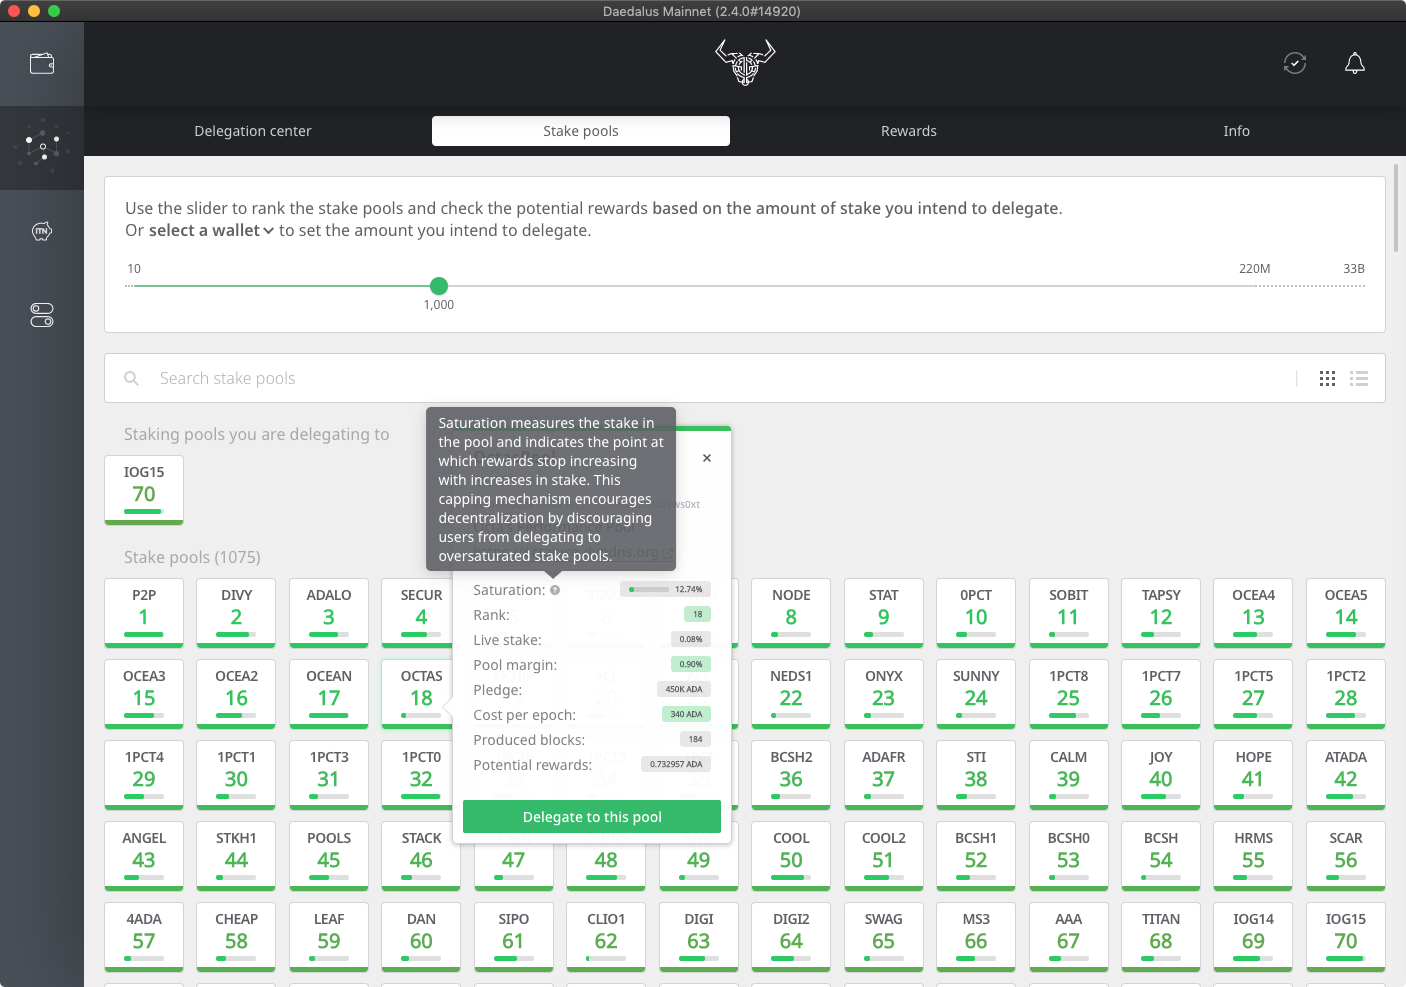Open the wallets sidebar icon
1406x987 pixels.
coord(42,64)
